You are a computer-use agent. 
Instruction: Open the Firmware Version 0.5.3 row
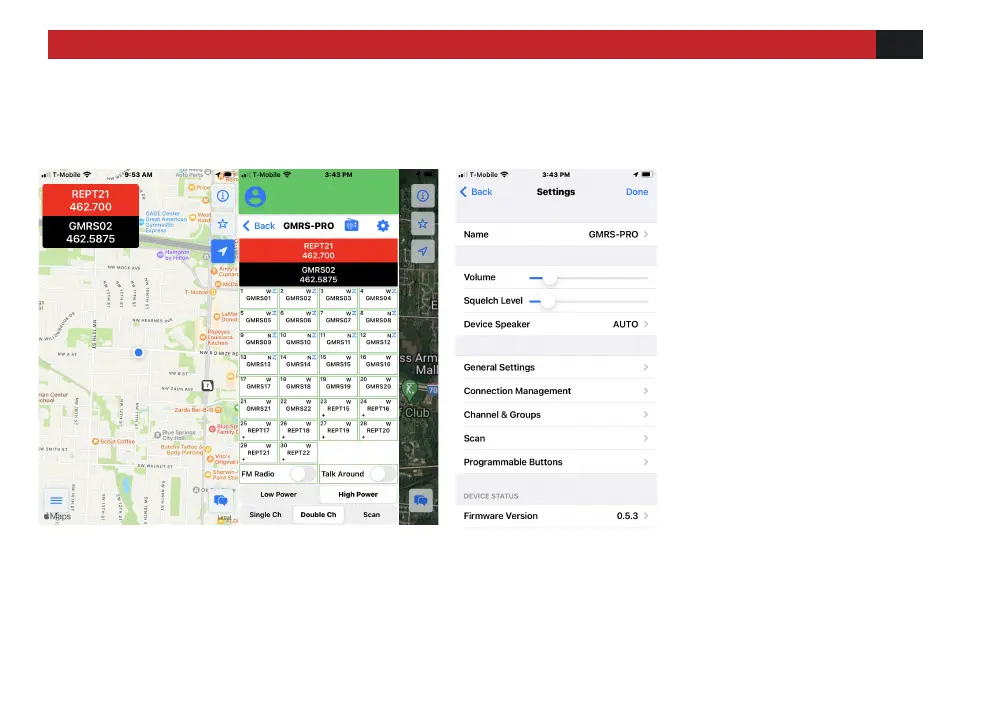pos(556,516)
